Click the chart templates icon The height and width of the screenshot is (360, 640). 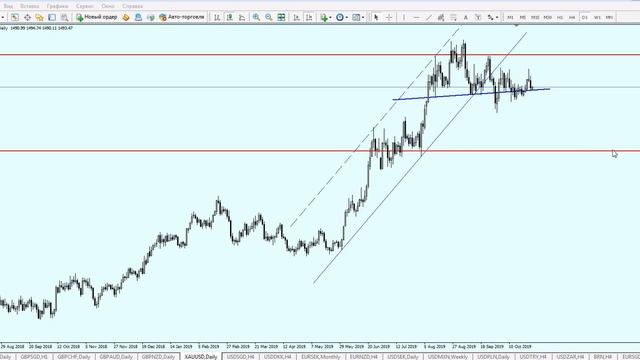[x=356, y=17]
